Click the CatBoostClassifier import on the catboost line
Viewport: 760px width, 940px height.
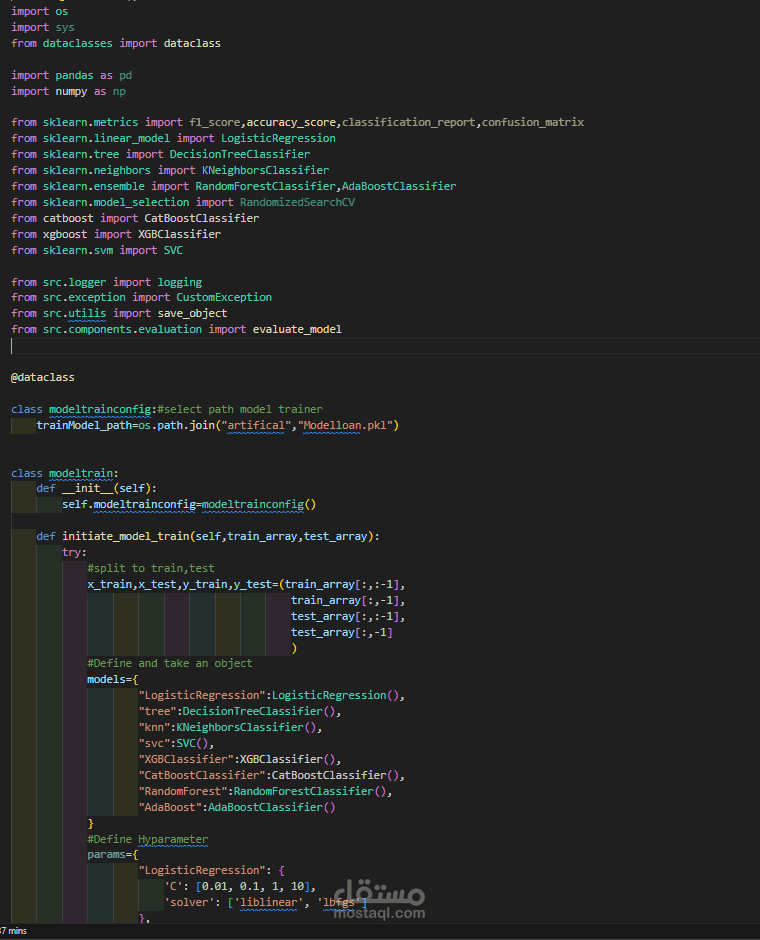click(x=201, y=218)
